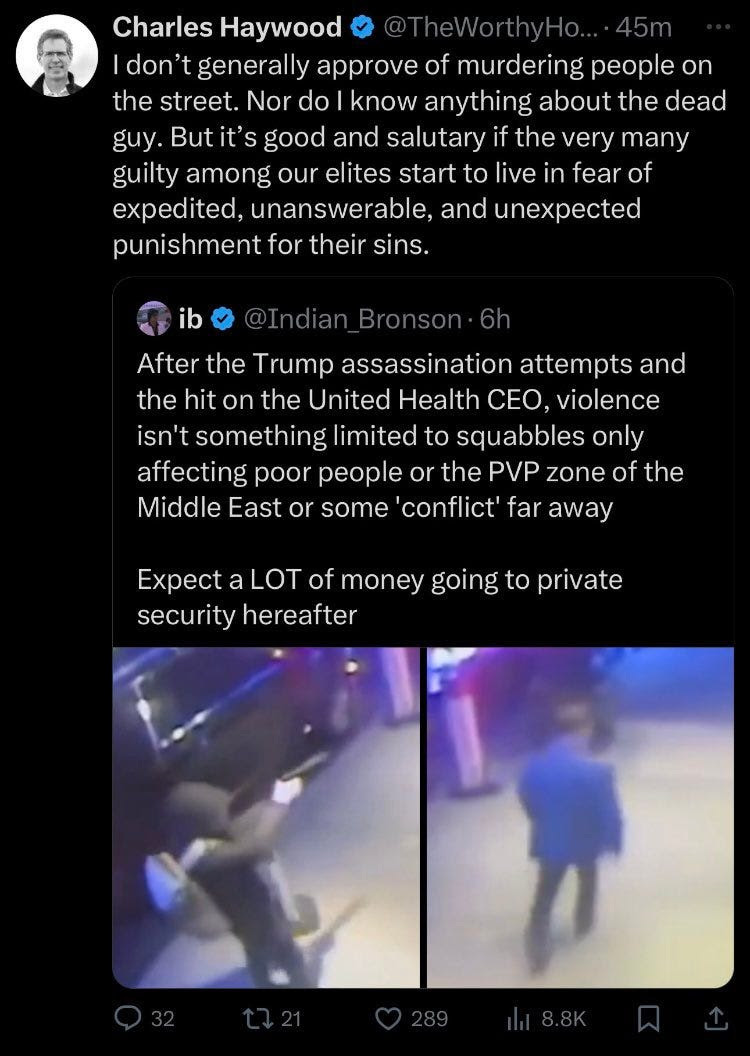Click the 6h quoted post timestamp
Viewport: 750px width, 1056px height.
[495, 319]
